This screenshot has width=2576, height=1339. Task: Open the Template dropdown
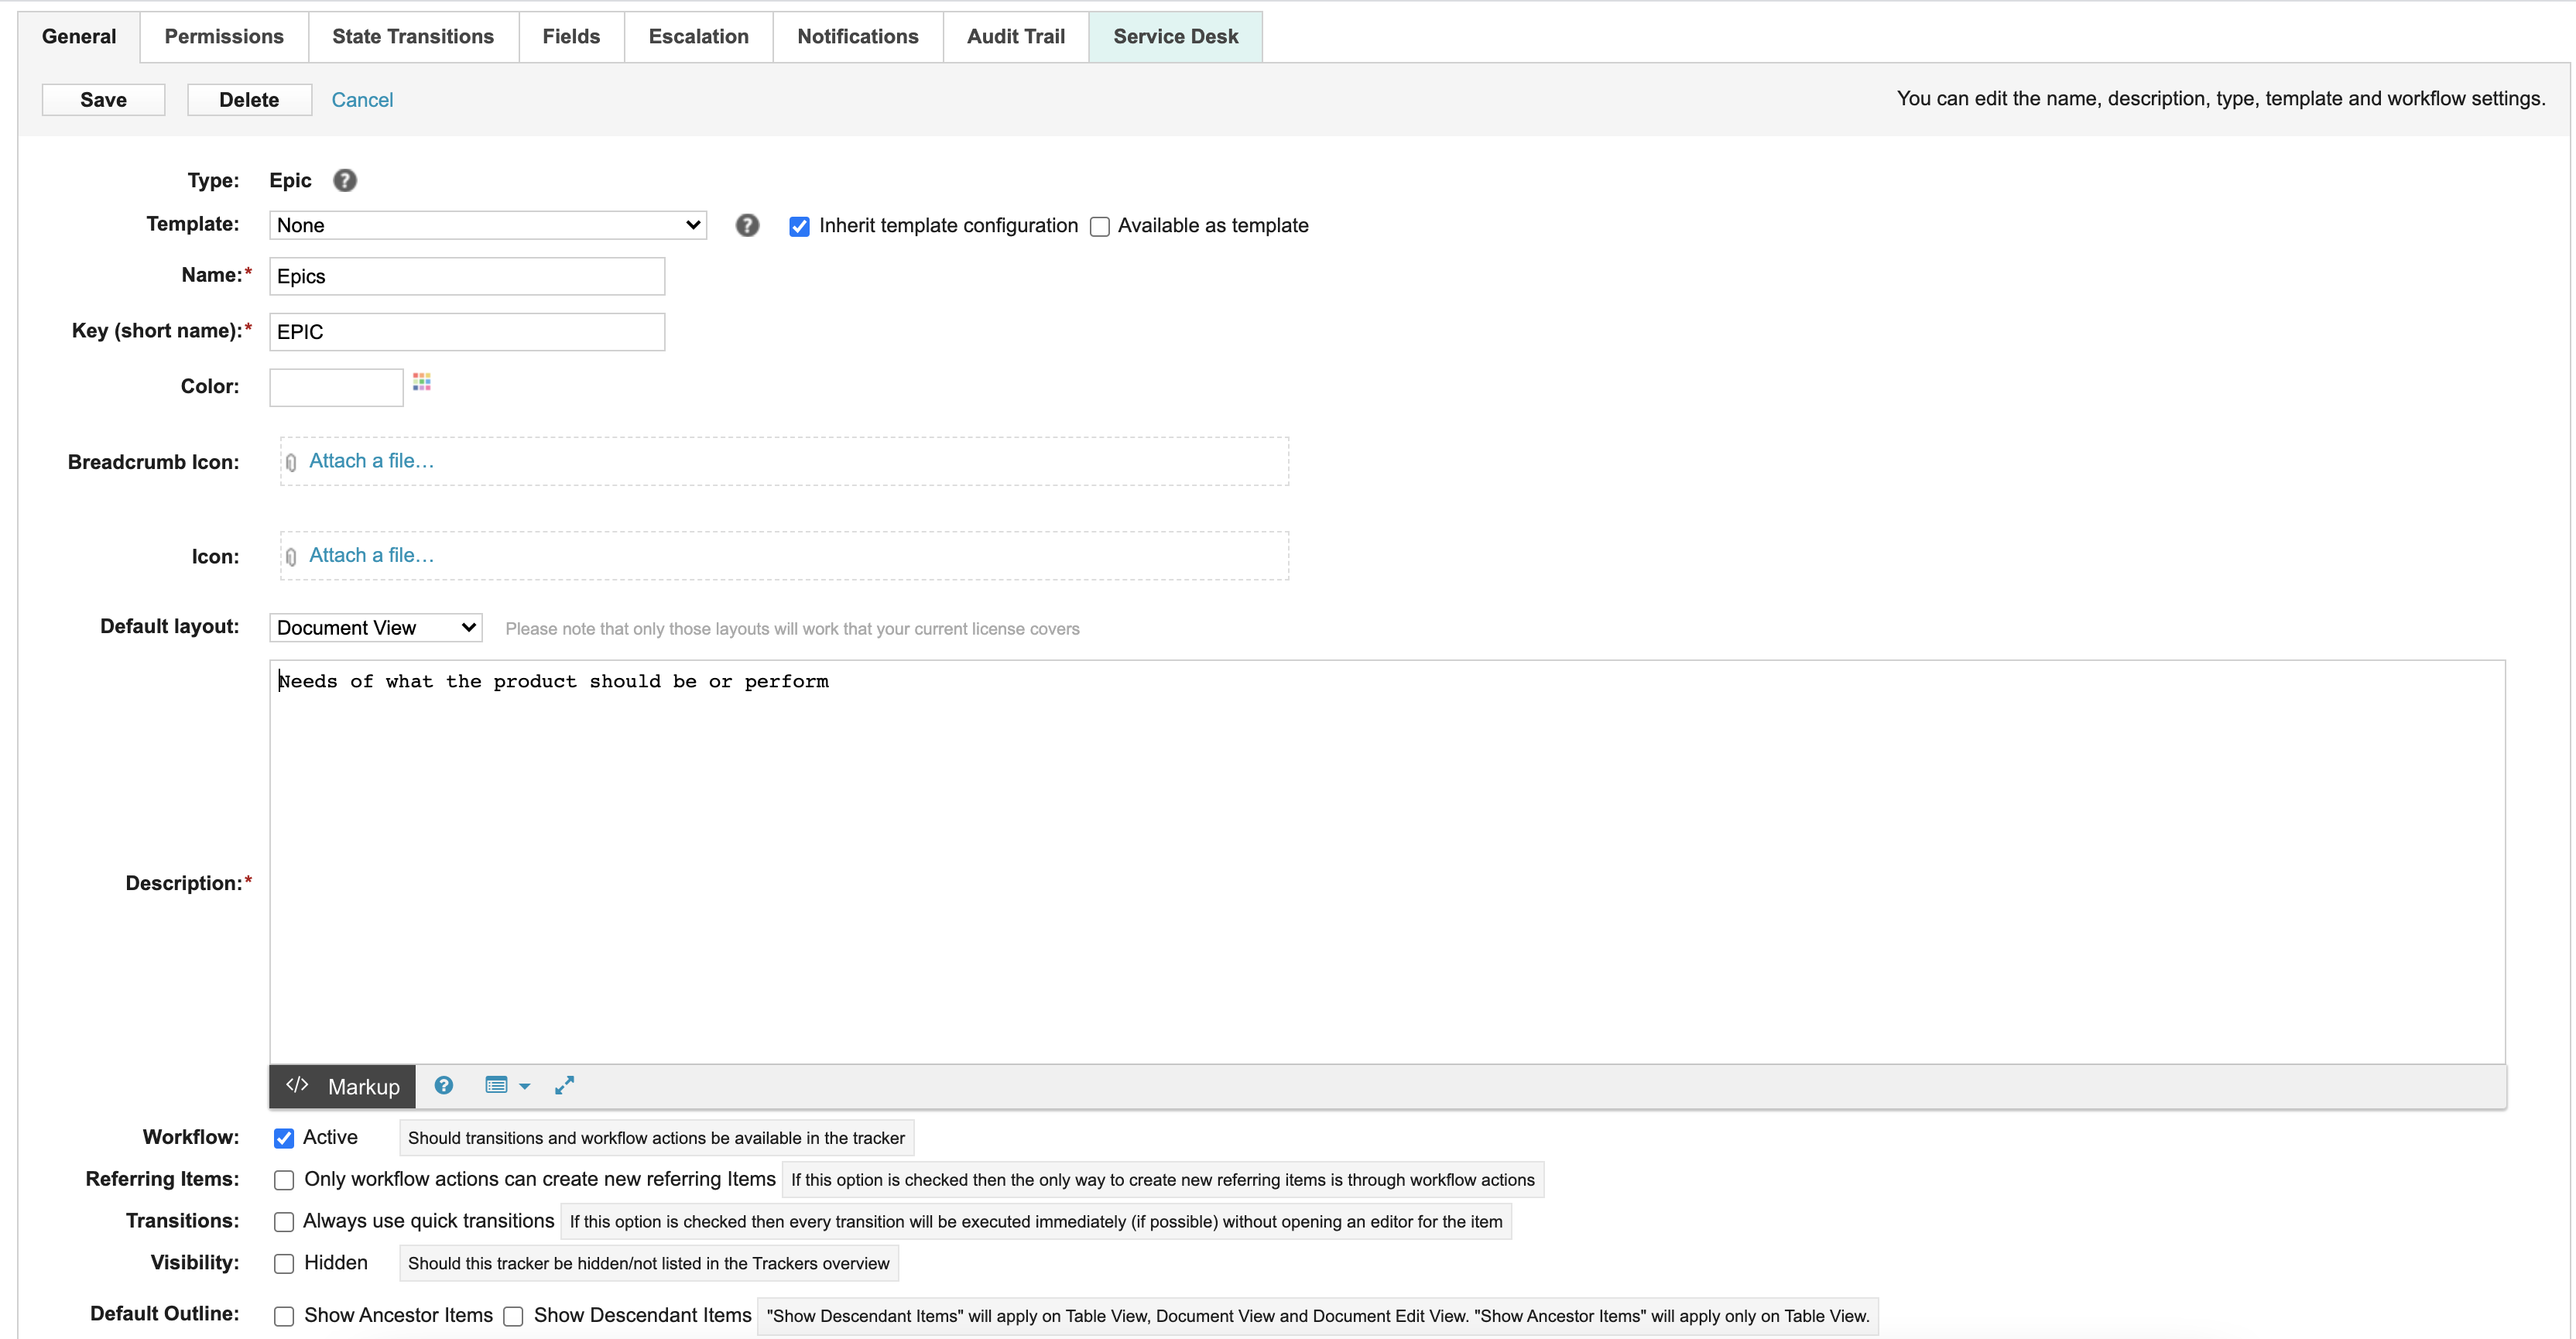(487, 225)
